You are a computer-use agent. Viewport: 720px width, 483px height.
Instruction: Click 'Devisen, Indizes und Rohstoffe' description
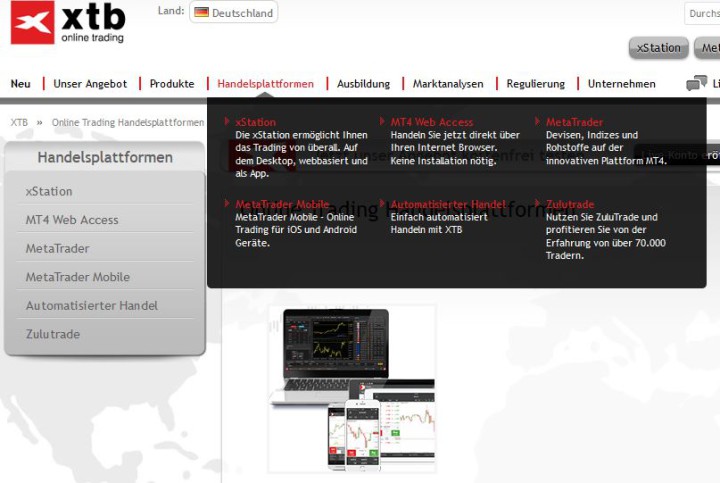coord(606,148)
